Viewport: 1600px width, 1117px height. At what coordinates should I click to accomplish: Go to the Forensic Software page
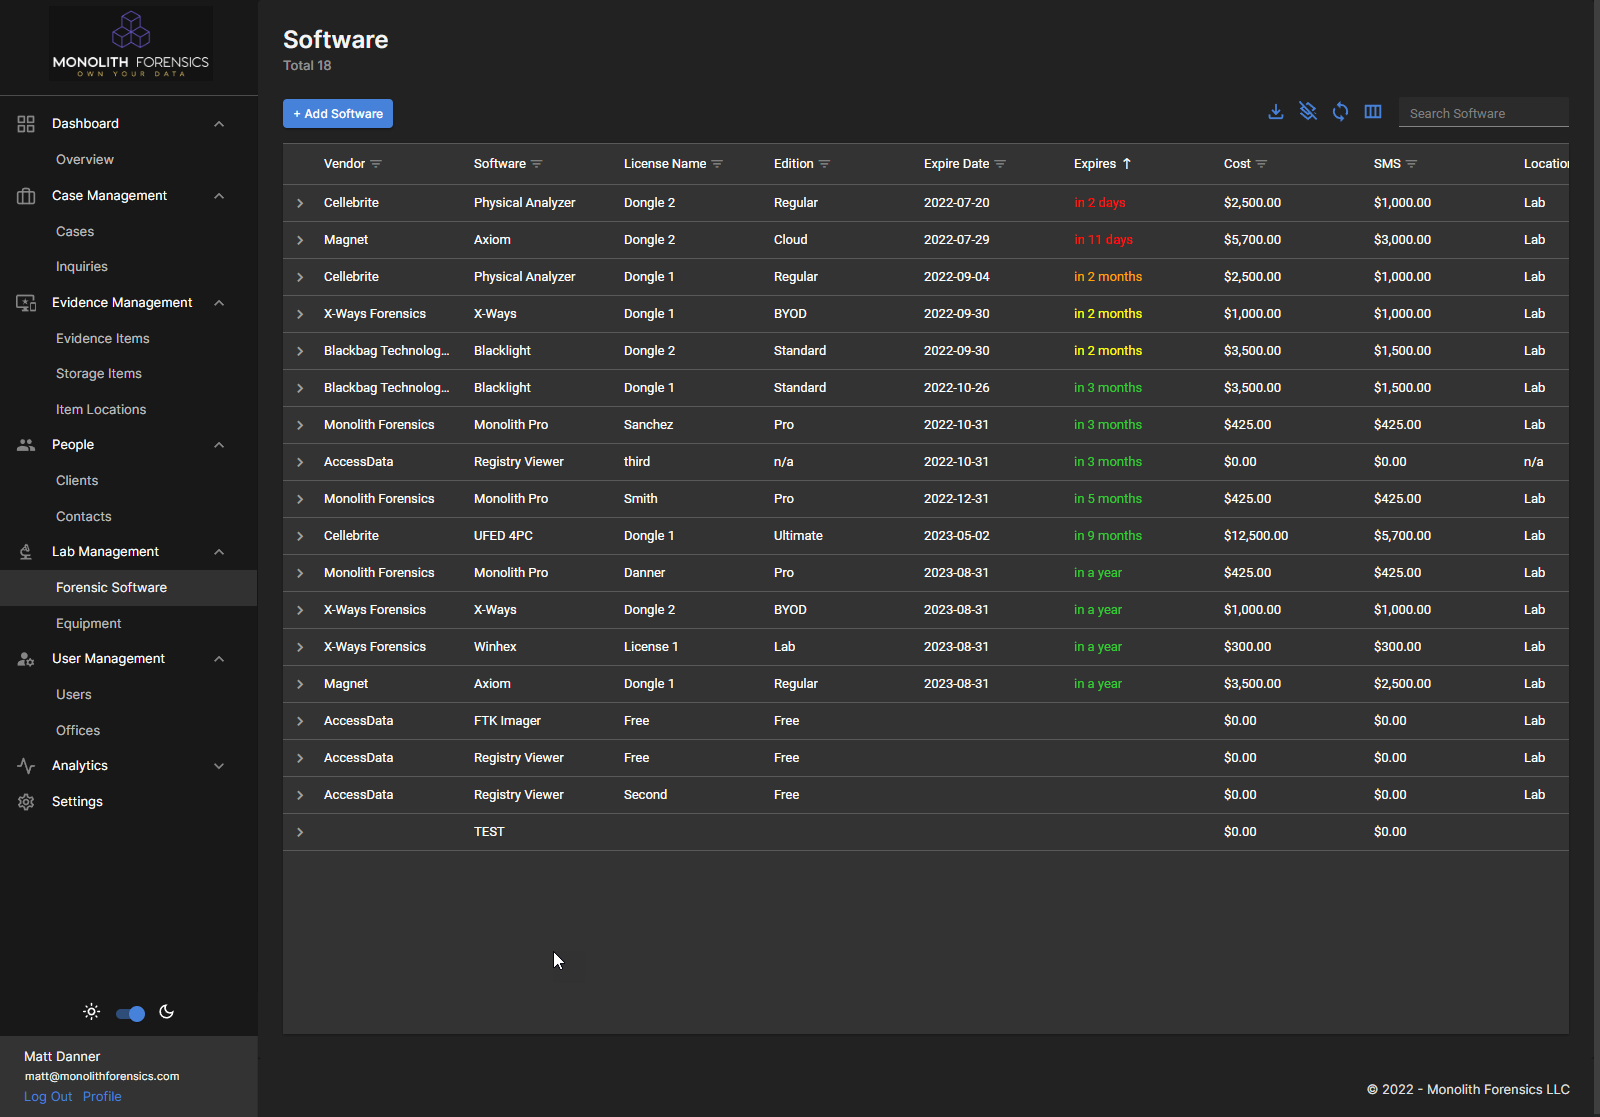point(112,587)
